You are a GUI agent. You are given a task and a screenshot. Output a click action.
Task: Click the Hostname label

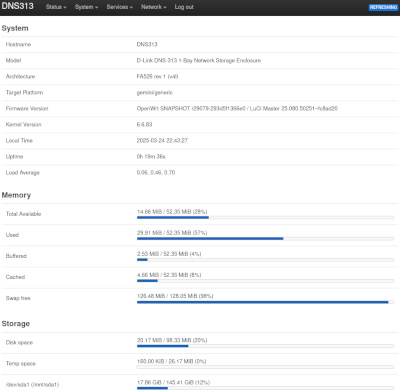click(18, 44)
